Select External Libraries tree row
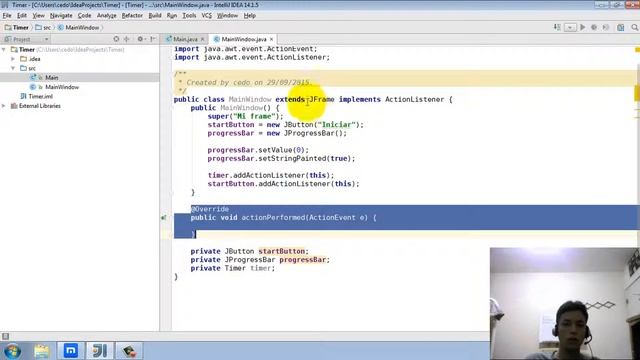Image resolution: width=640 pixels, height=360 pixels. (40, 106)
